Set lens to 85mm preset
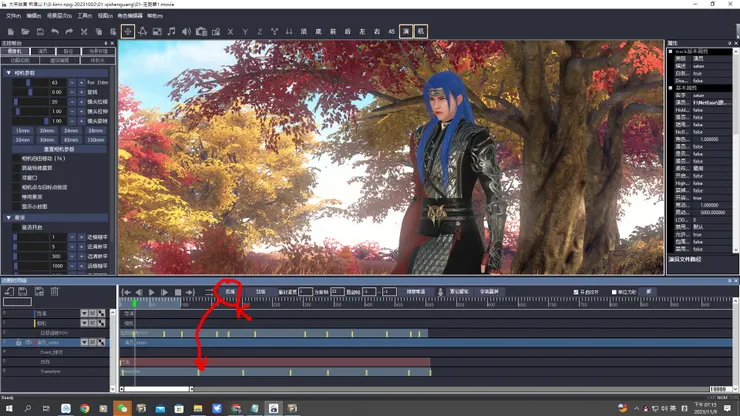Image resolution: width=740 pixels, height=416 pixels. [x=71, y=140]
